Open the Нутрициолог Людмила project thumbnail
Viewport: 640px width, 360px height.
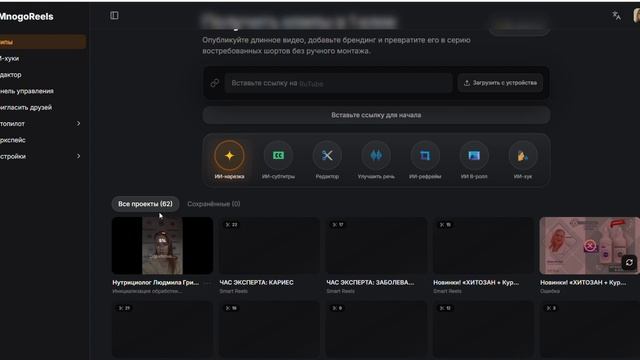[162, 245]
